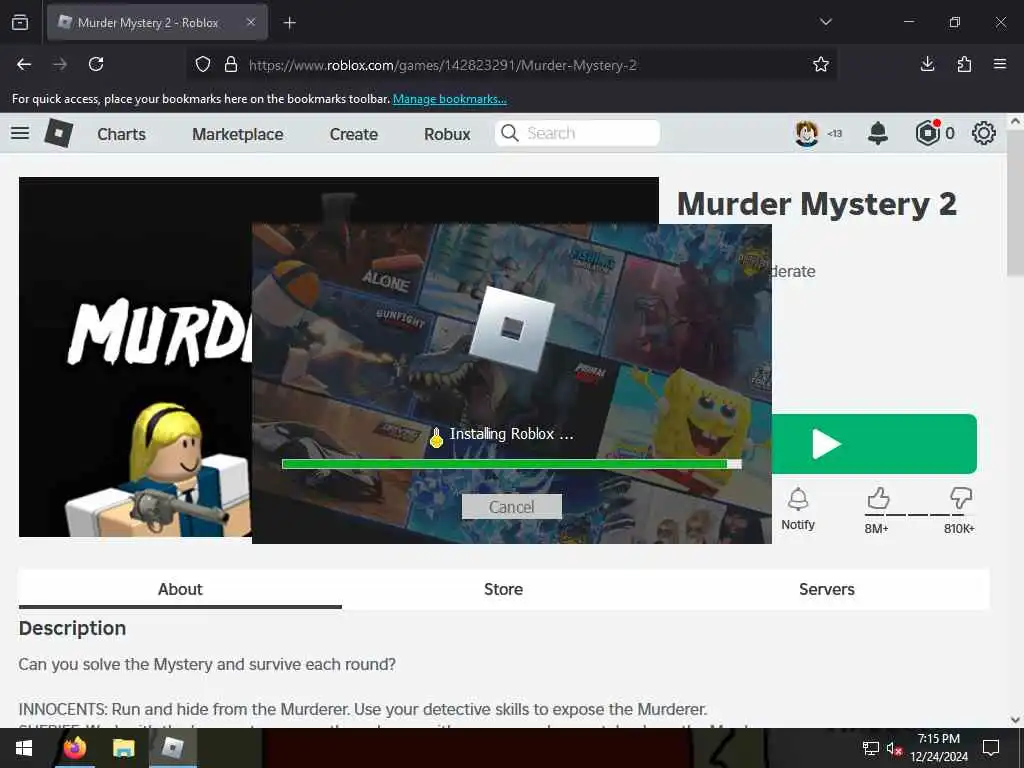Open the Windows action center icon
The width and height of the screenshot is (1024, 768).
point(991,748)
